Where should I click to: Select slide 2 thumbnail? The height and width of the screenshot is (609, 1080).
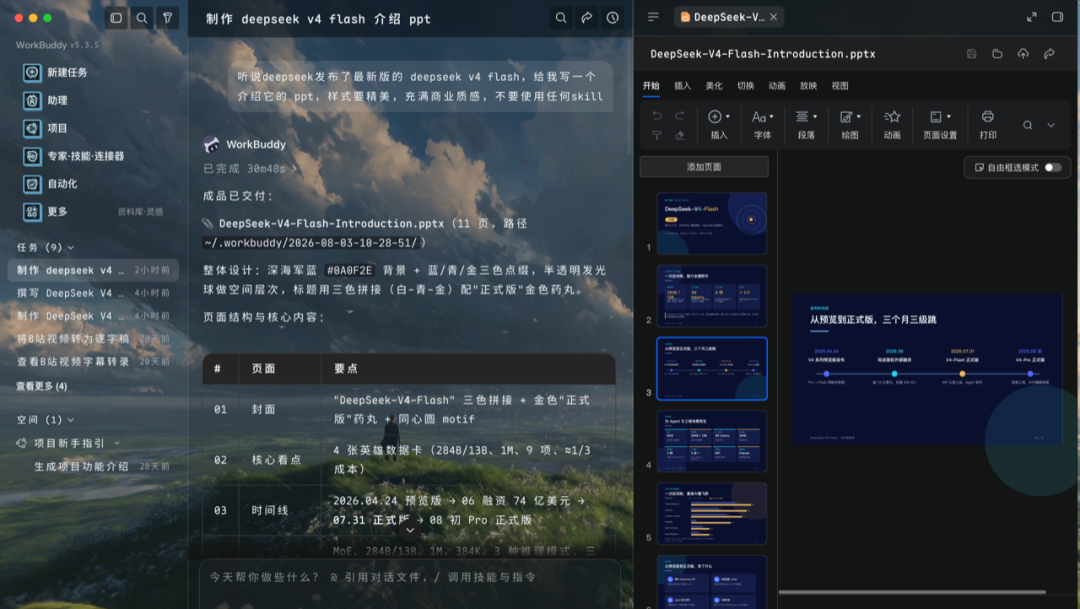pyautogui.click(x=712, y=296)
